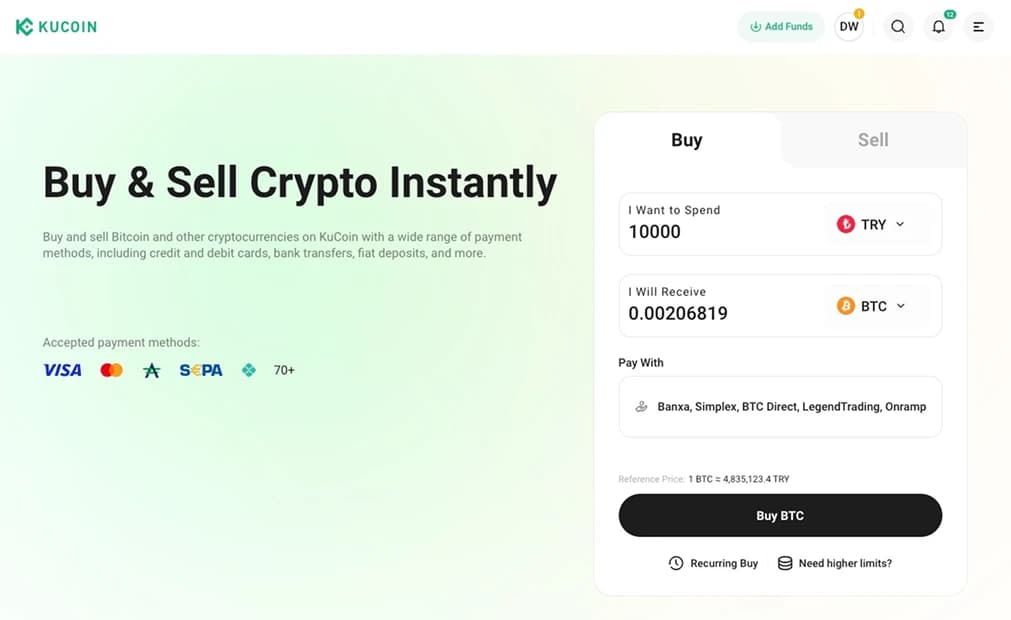
Task: Select the Mastercard payment icon
Action: pyautogui.click(x=111, y=370)
